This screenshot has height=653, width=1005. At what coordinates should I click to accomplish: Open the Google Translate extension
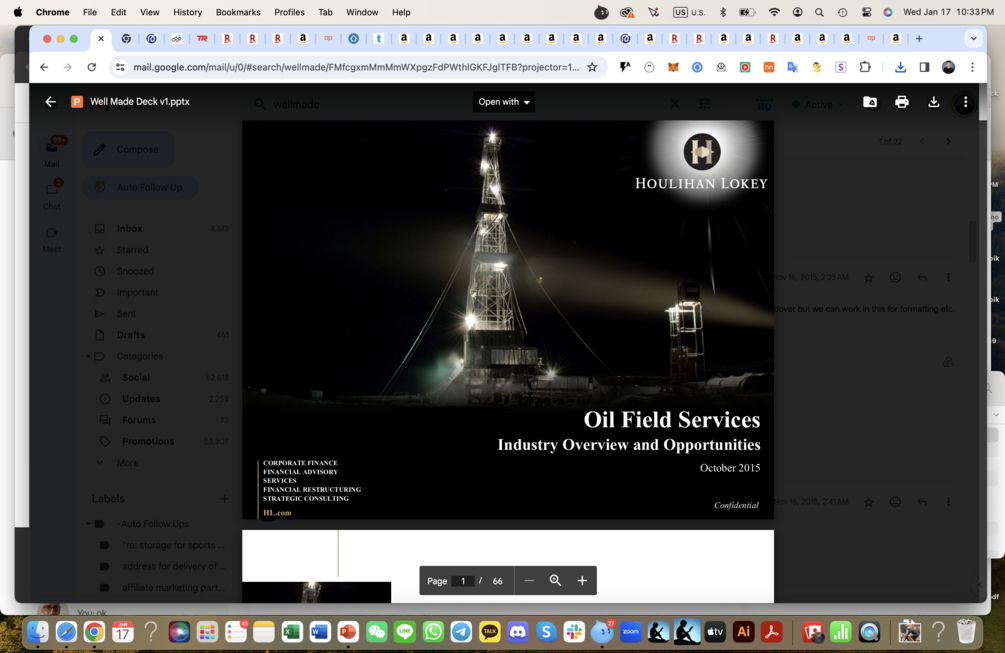click(793, 67)
